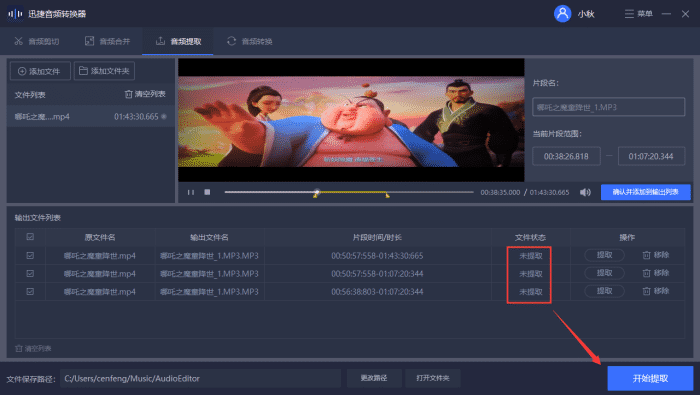Toggle checkbox for row 00:56:38:803-01:07:20:344
This screenshot has width=700, height=395.
tap(30, 291)
